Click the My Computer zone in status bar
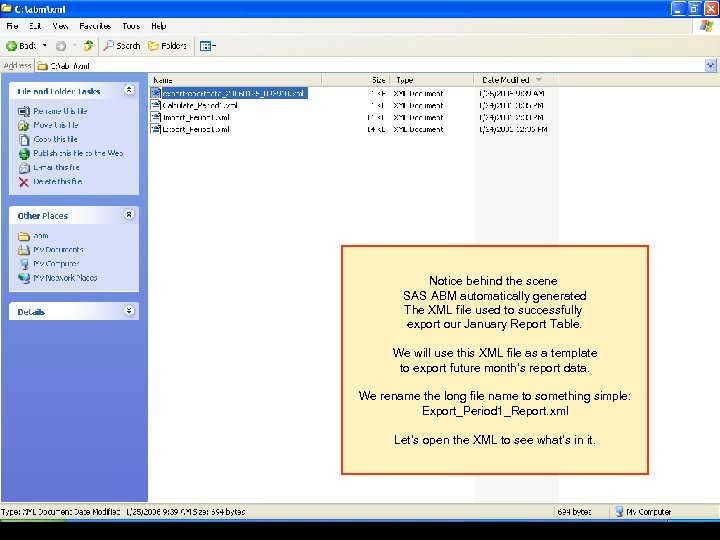 643,512
